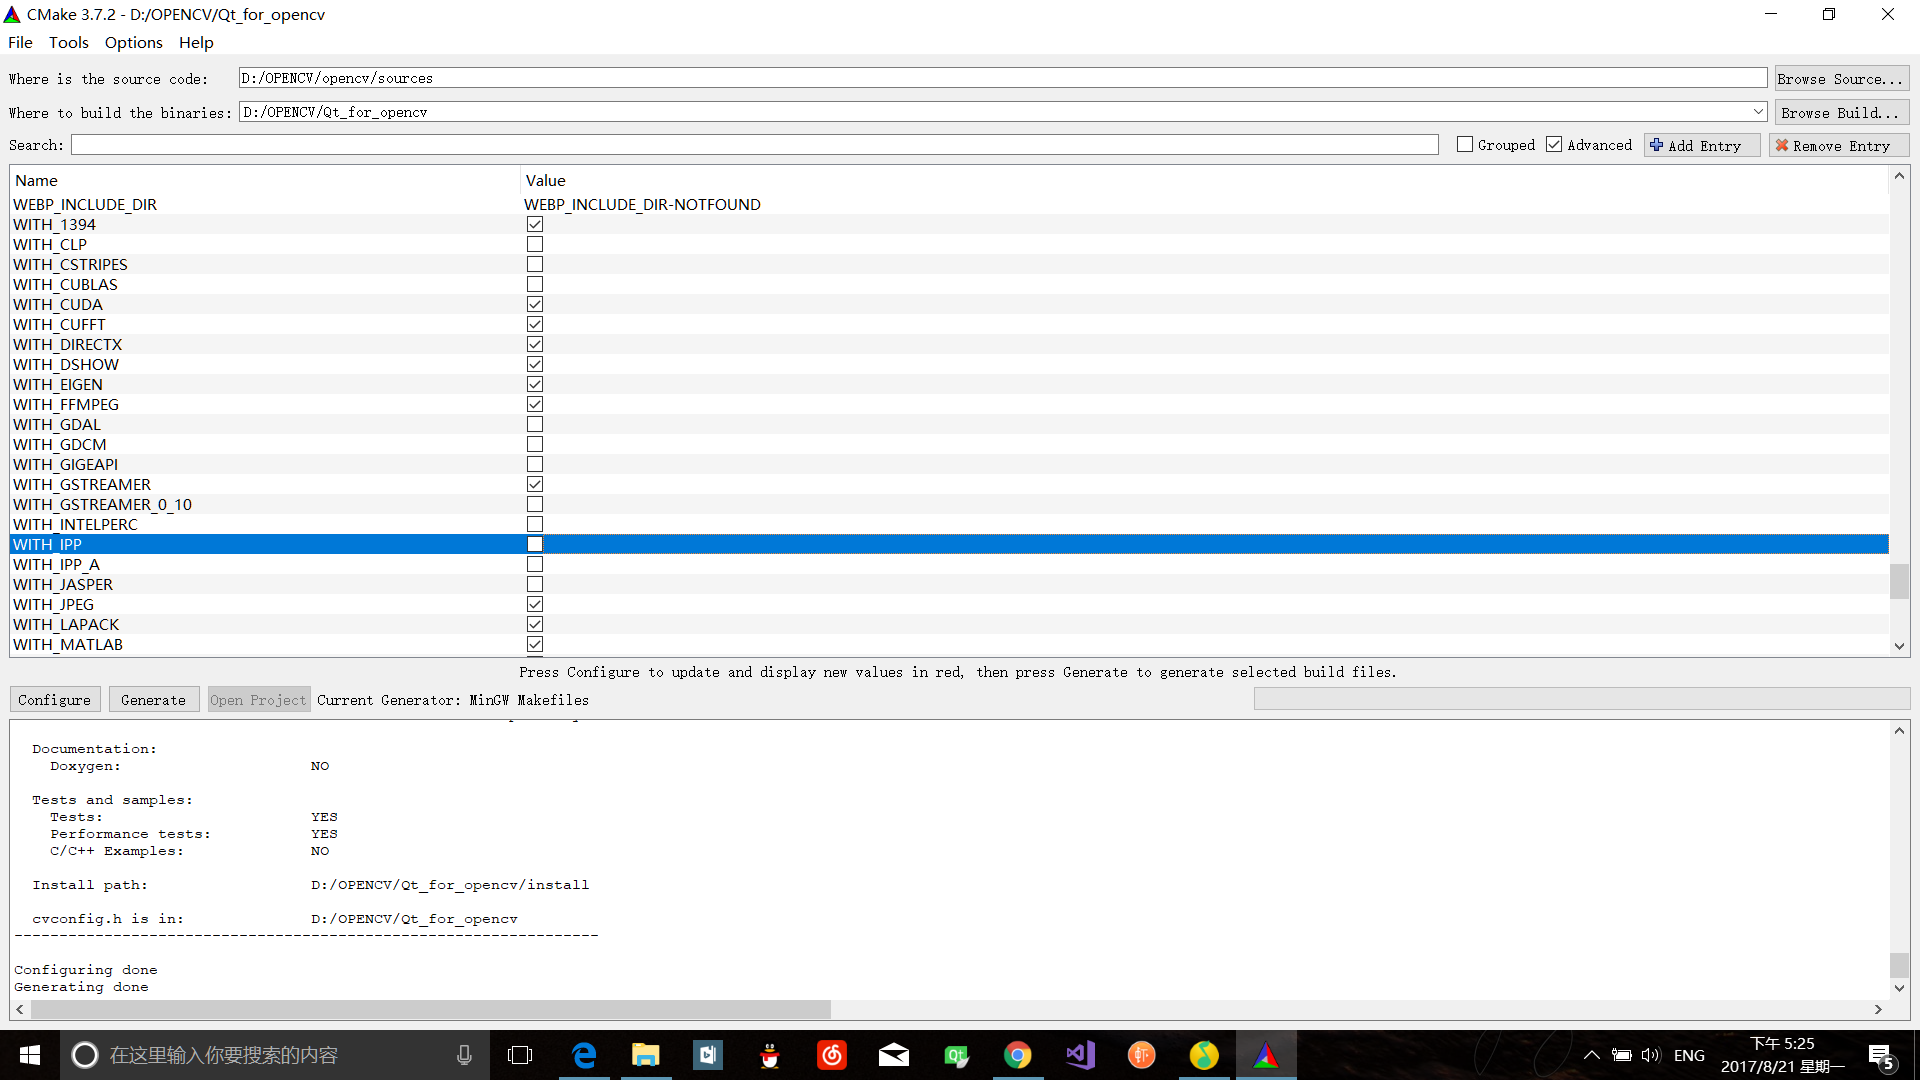Select the WITH_DIRECTX entry name
The width and height of the screenshot is (1920, 1080).
(67, 344)
